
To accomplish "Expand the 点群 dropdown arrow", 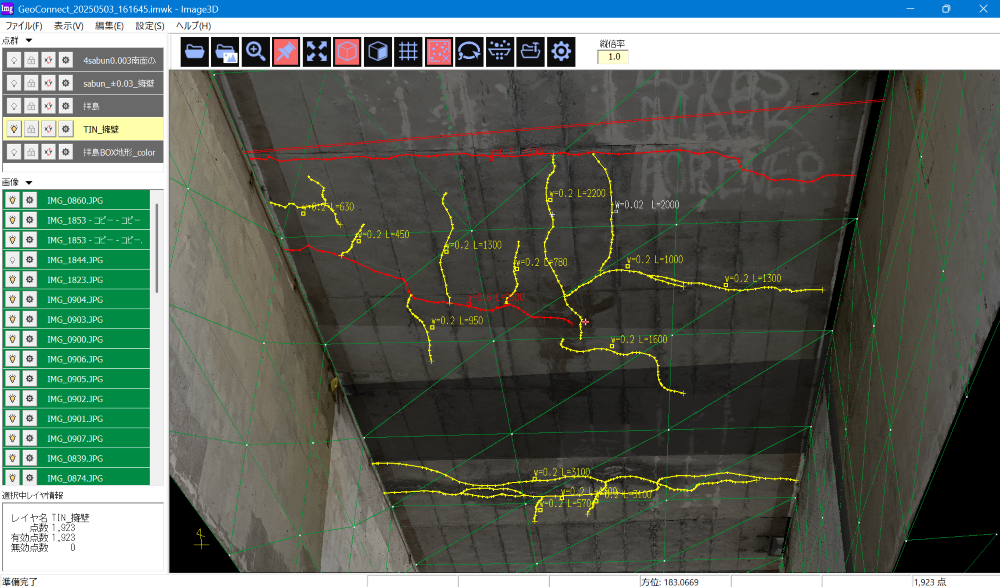I will (x=30, y=41).
